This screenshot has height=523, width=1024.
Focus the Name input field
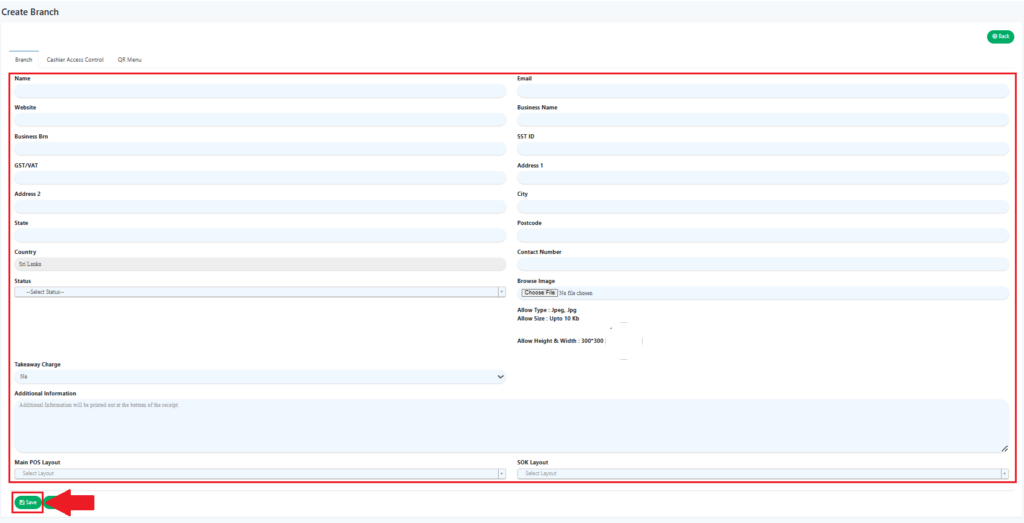260,91
